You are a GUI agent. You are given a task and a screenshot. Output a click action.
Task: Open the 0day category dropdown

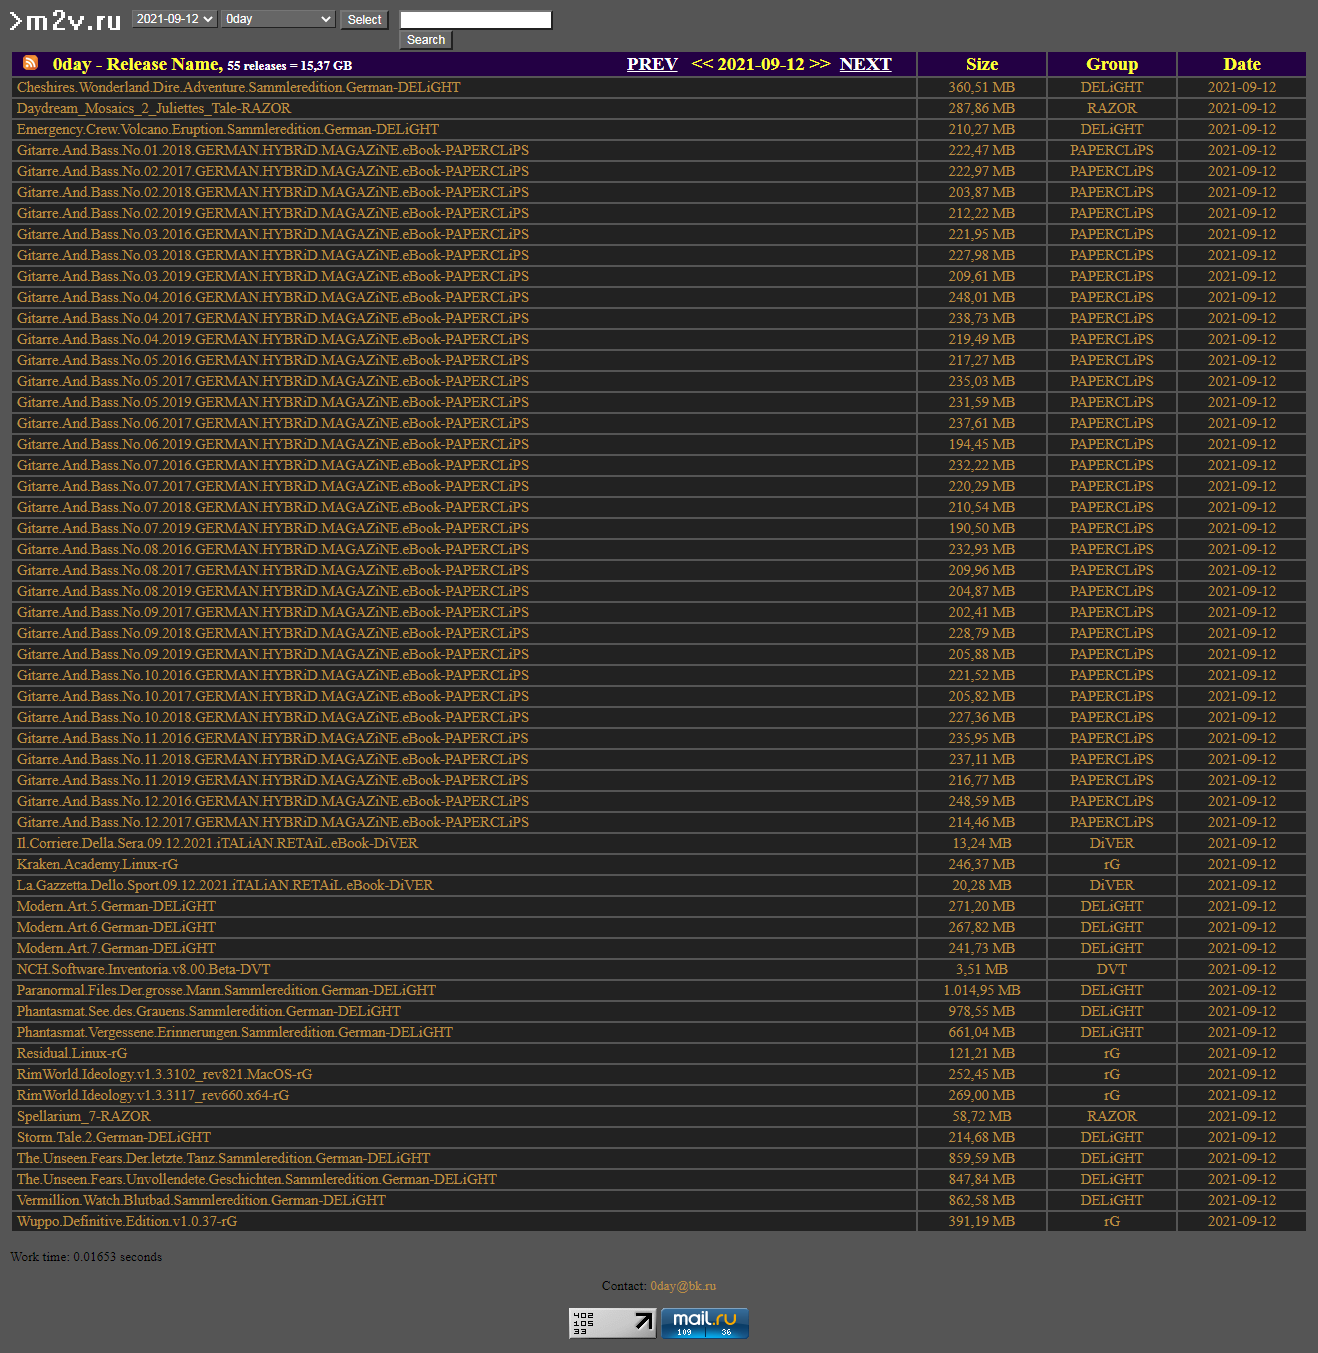(x=278, y=19)
